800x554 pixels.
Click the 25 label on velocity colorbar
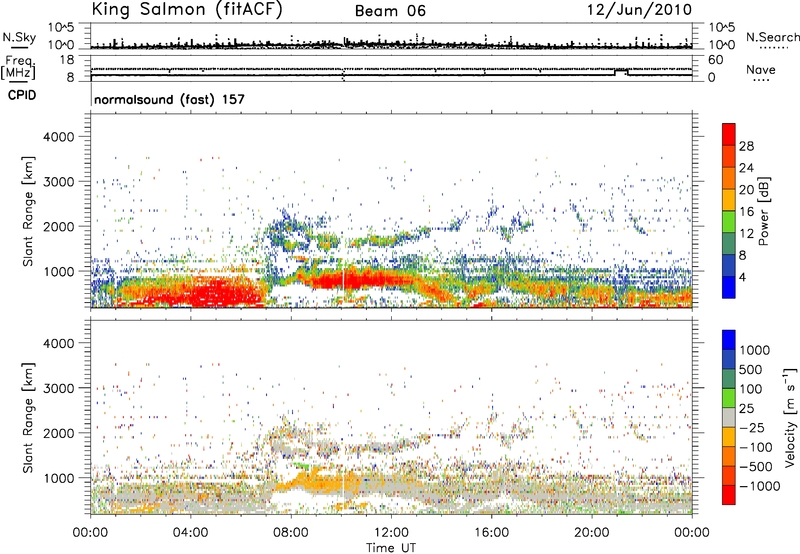(x=747, y=408)
